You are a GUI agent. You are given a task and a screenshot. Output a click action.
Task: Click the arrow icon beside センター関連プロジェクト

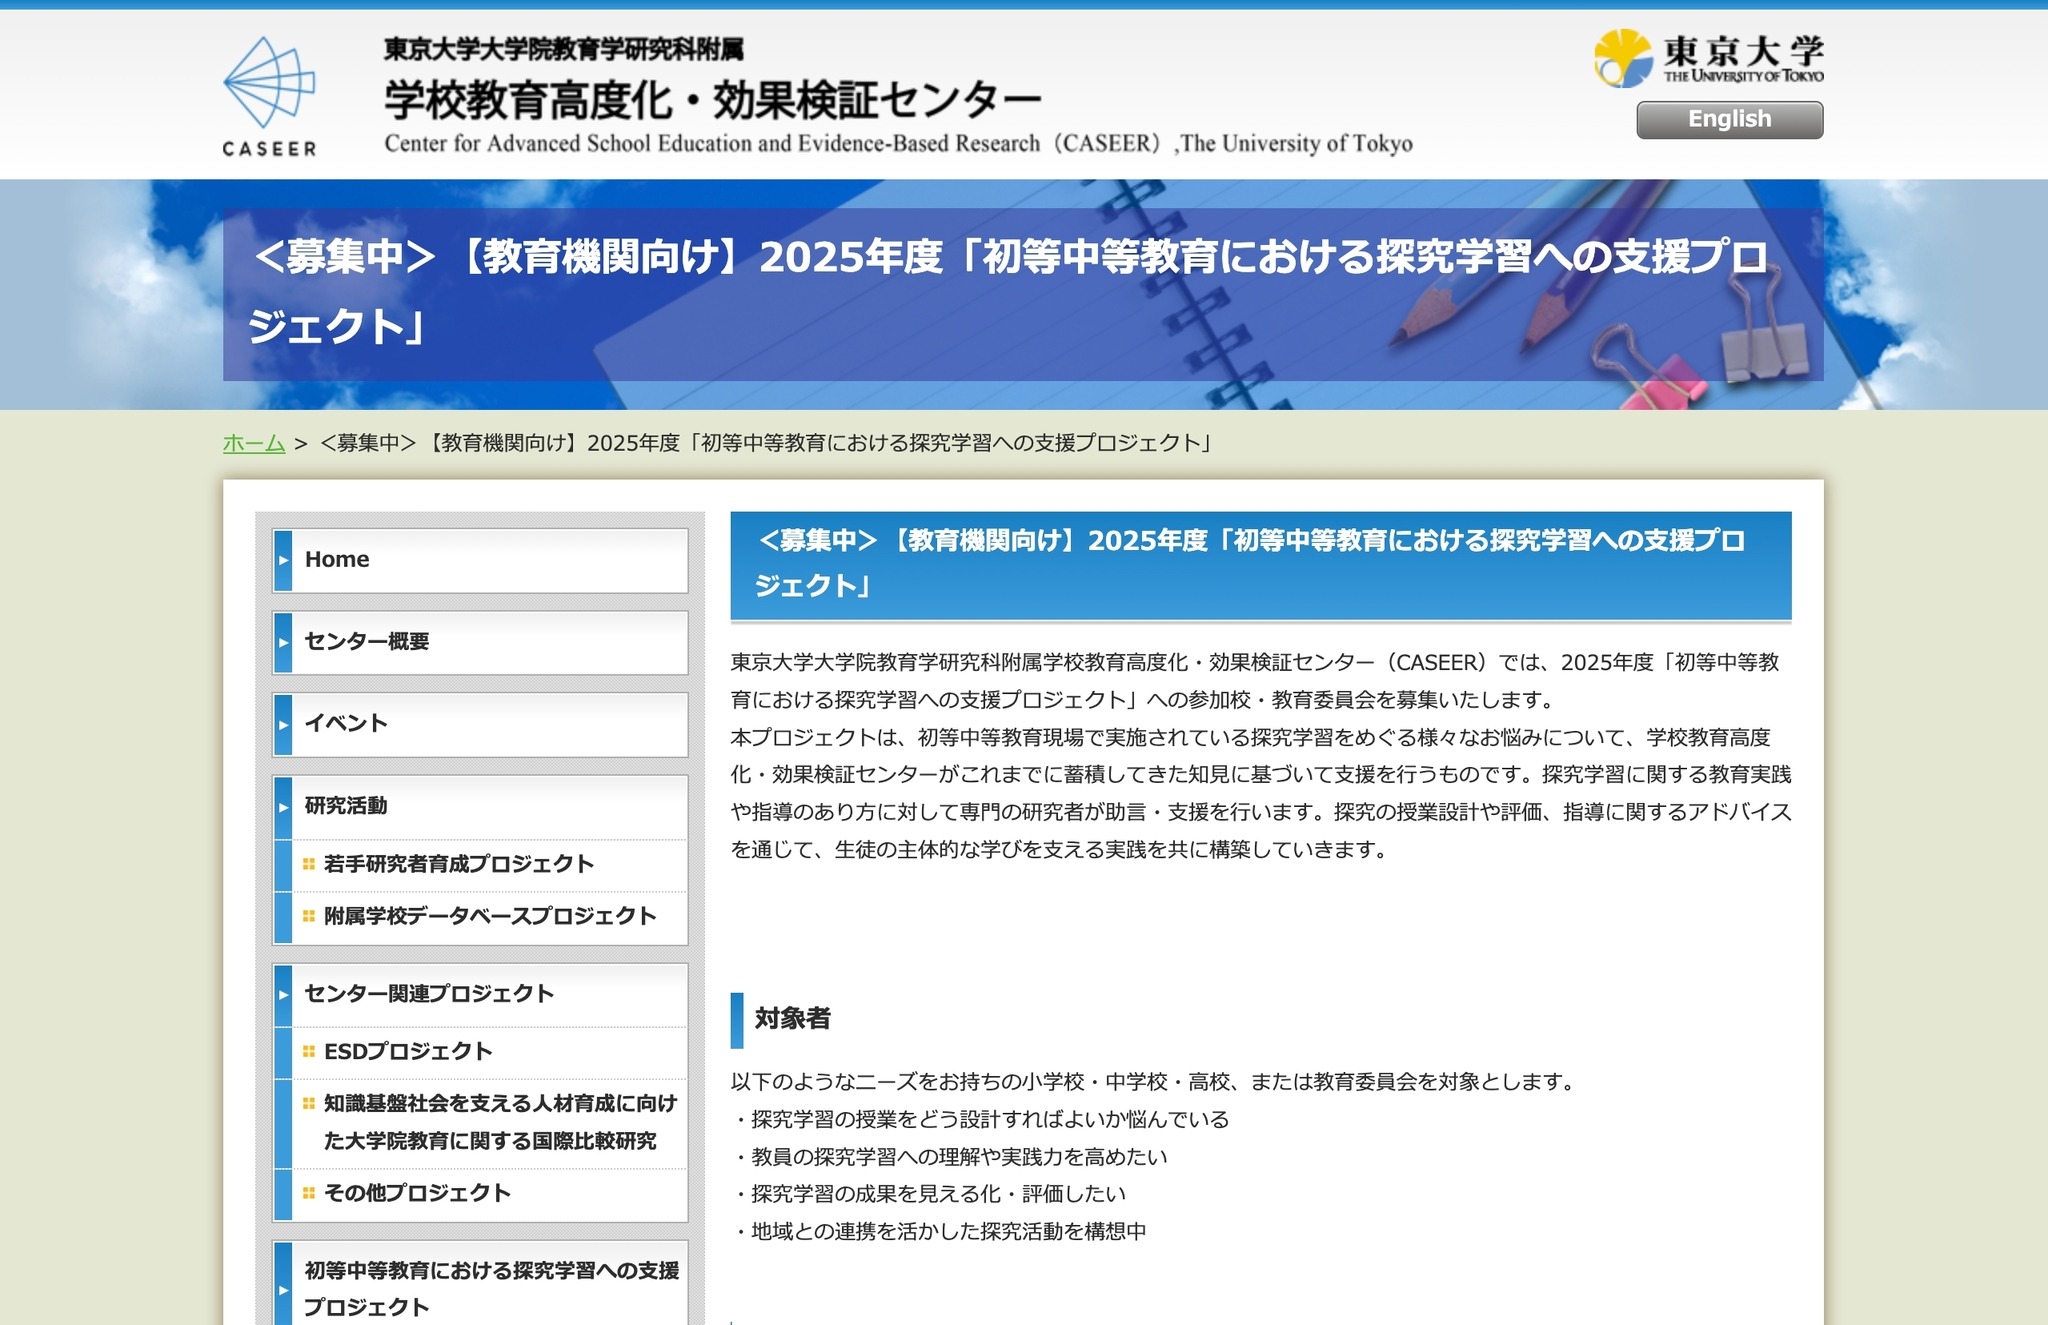[283, 994]
